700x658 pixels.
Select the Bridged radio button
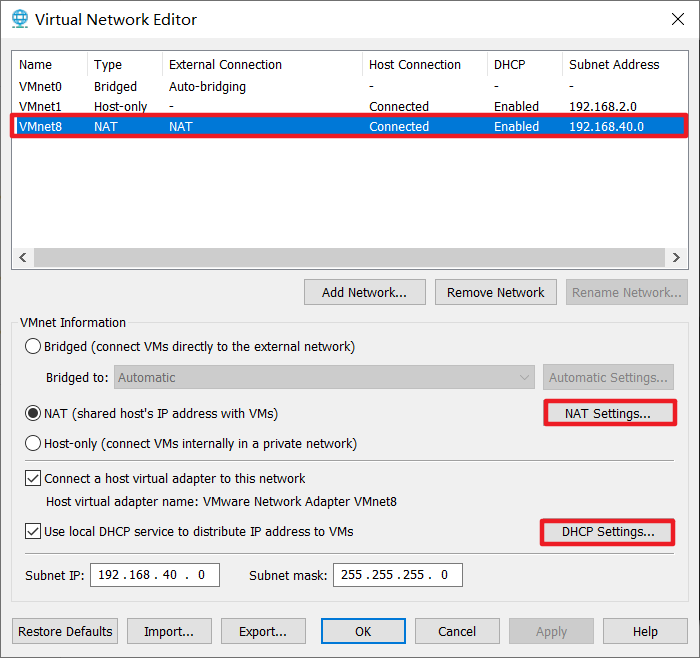pyautogui.click(x=34, y=347)
